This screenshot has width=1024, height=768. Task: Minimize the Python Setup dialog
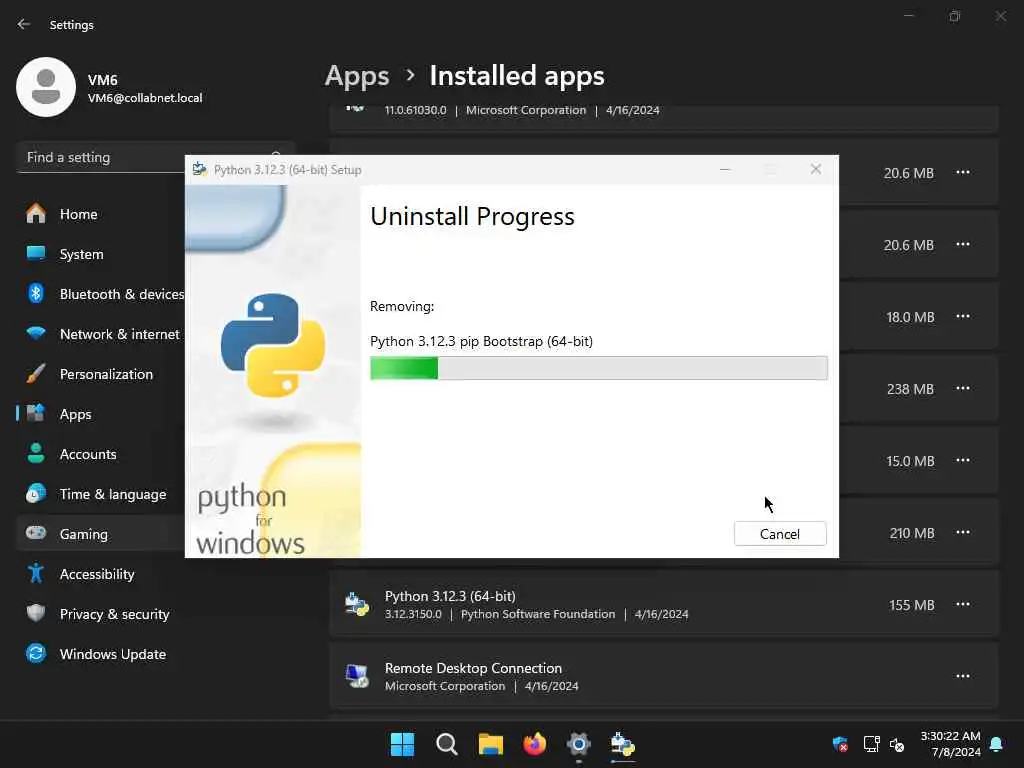pos(725,169)
